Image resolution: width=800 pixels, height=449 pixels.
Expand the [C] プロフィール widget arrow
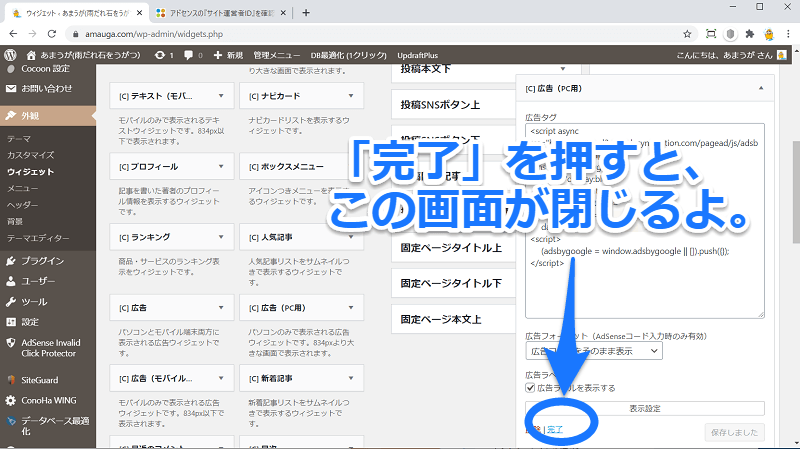pos(220,166)
